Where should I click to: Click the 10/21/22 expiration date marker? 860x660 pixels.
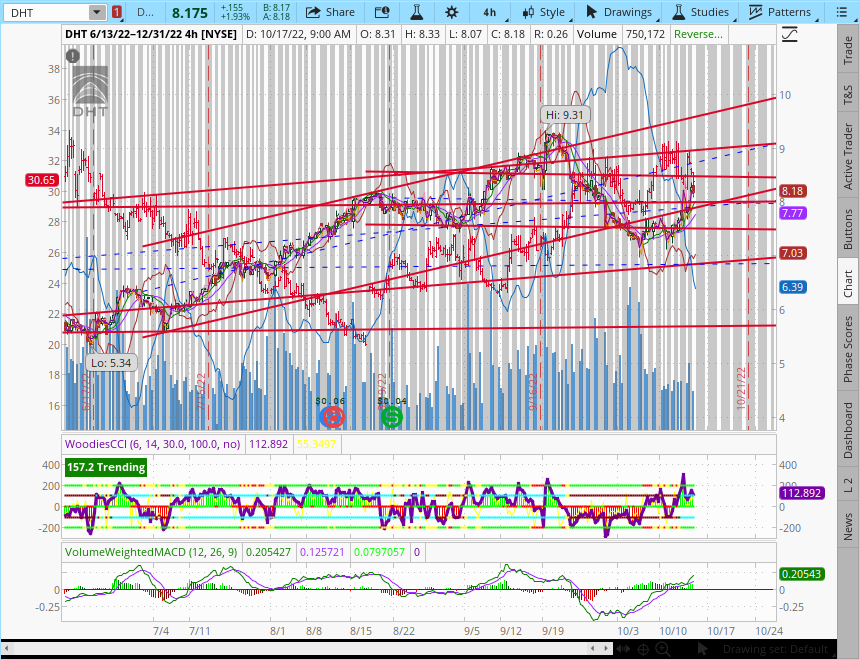point(742,388)
